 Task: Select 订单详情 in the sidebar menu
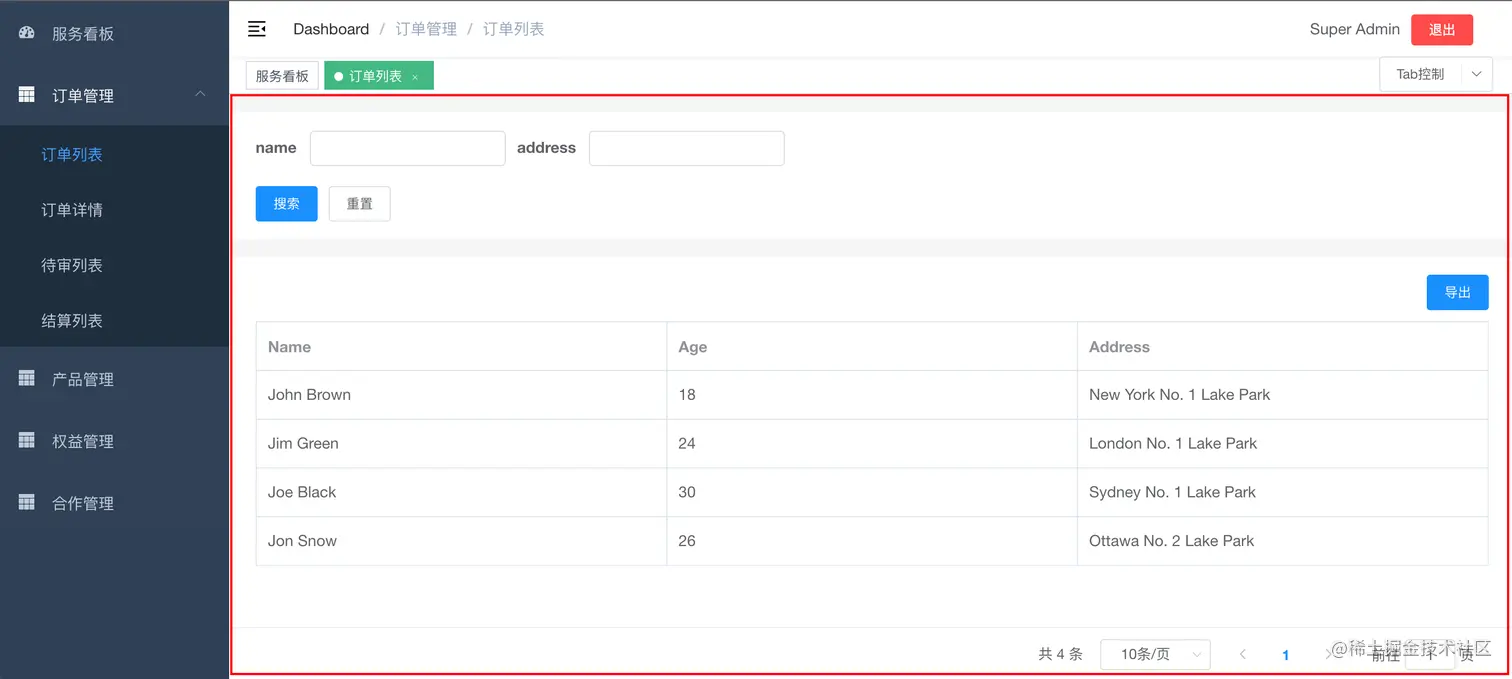71,210
